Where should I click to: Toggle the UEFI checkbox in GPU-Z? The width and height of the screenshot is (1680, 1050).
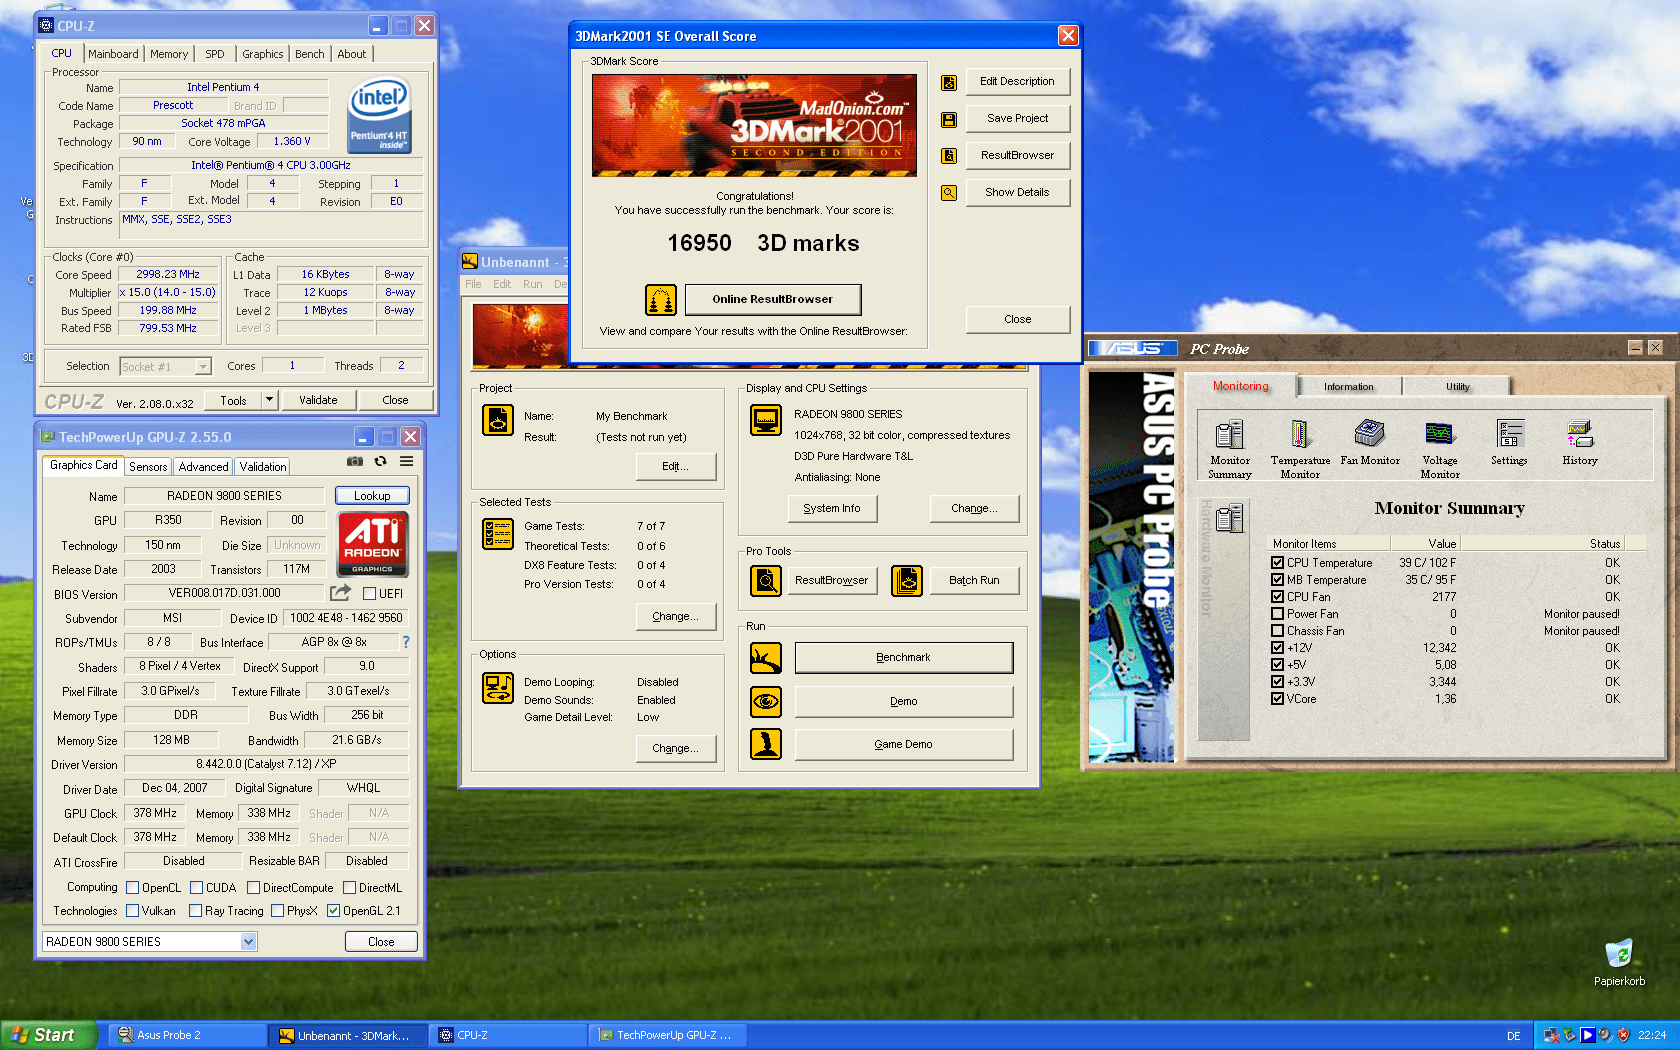point(369,594)
